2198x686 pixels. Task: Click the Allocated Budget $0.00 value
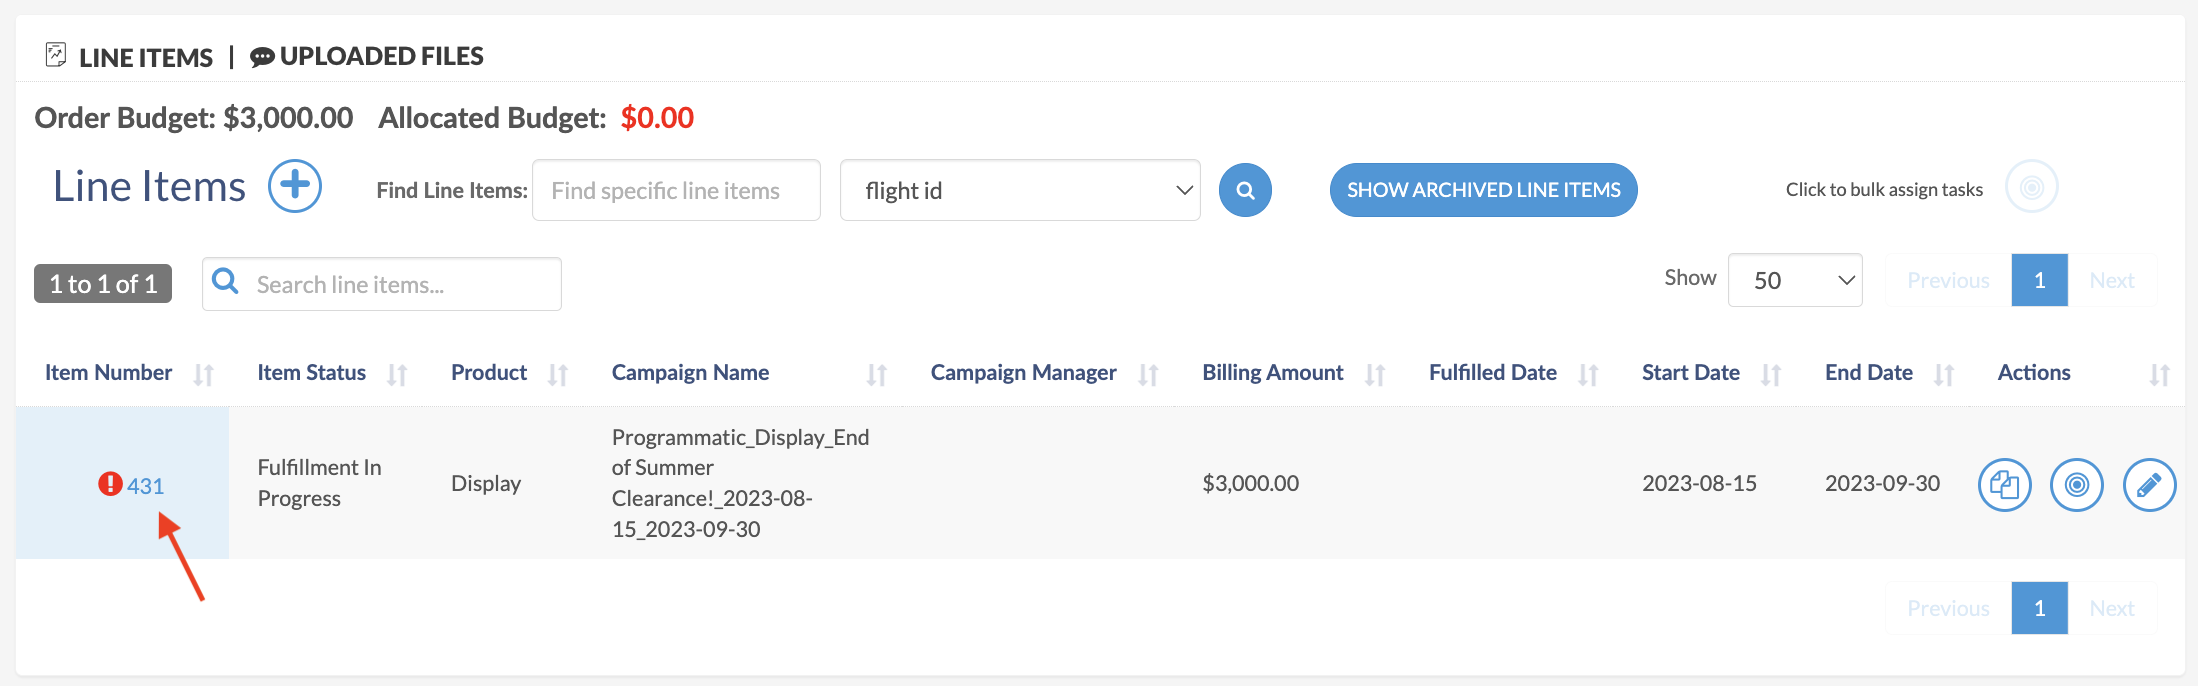click(x=657, y=118)
